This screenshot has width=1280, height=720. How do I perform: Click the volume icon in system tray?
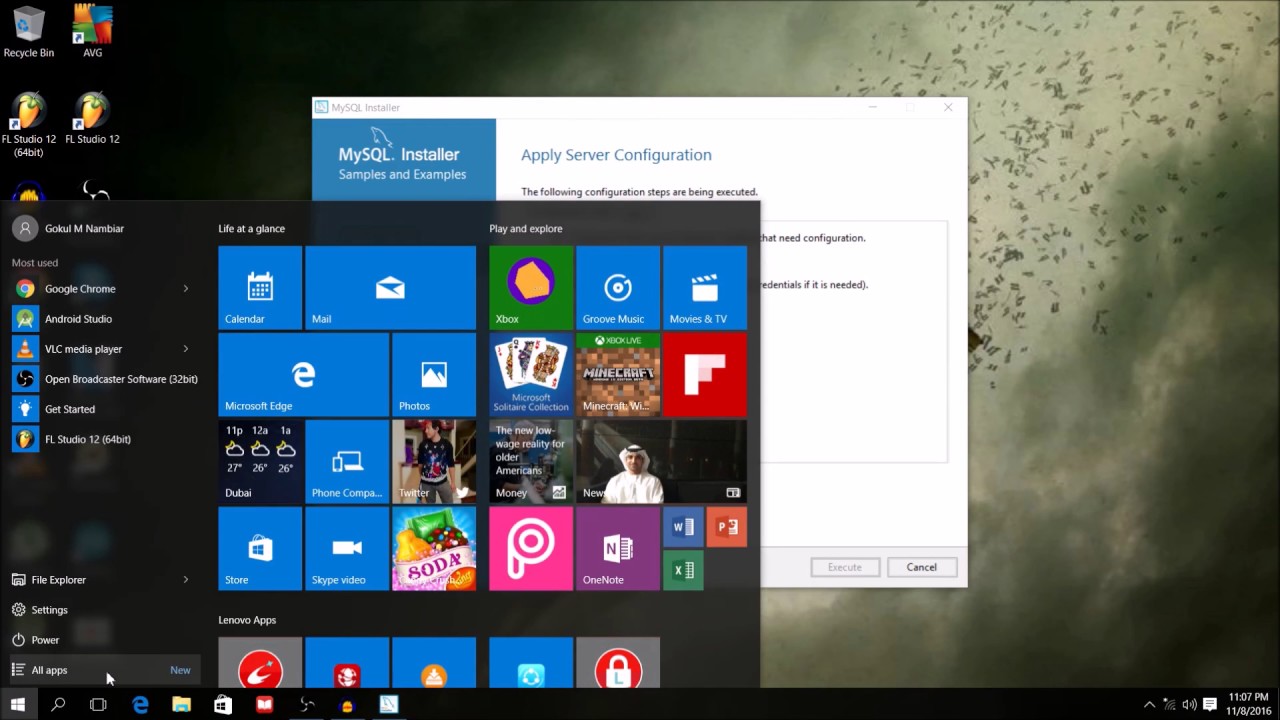pyautogui.click(x=1189, y=704)
